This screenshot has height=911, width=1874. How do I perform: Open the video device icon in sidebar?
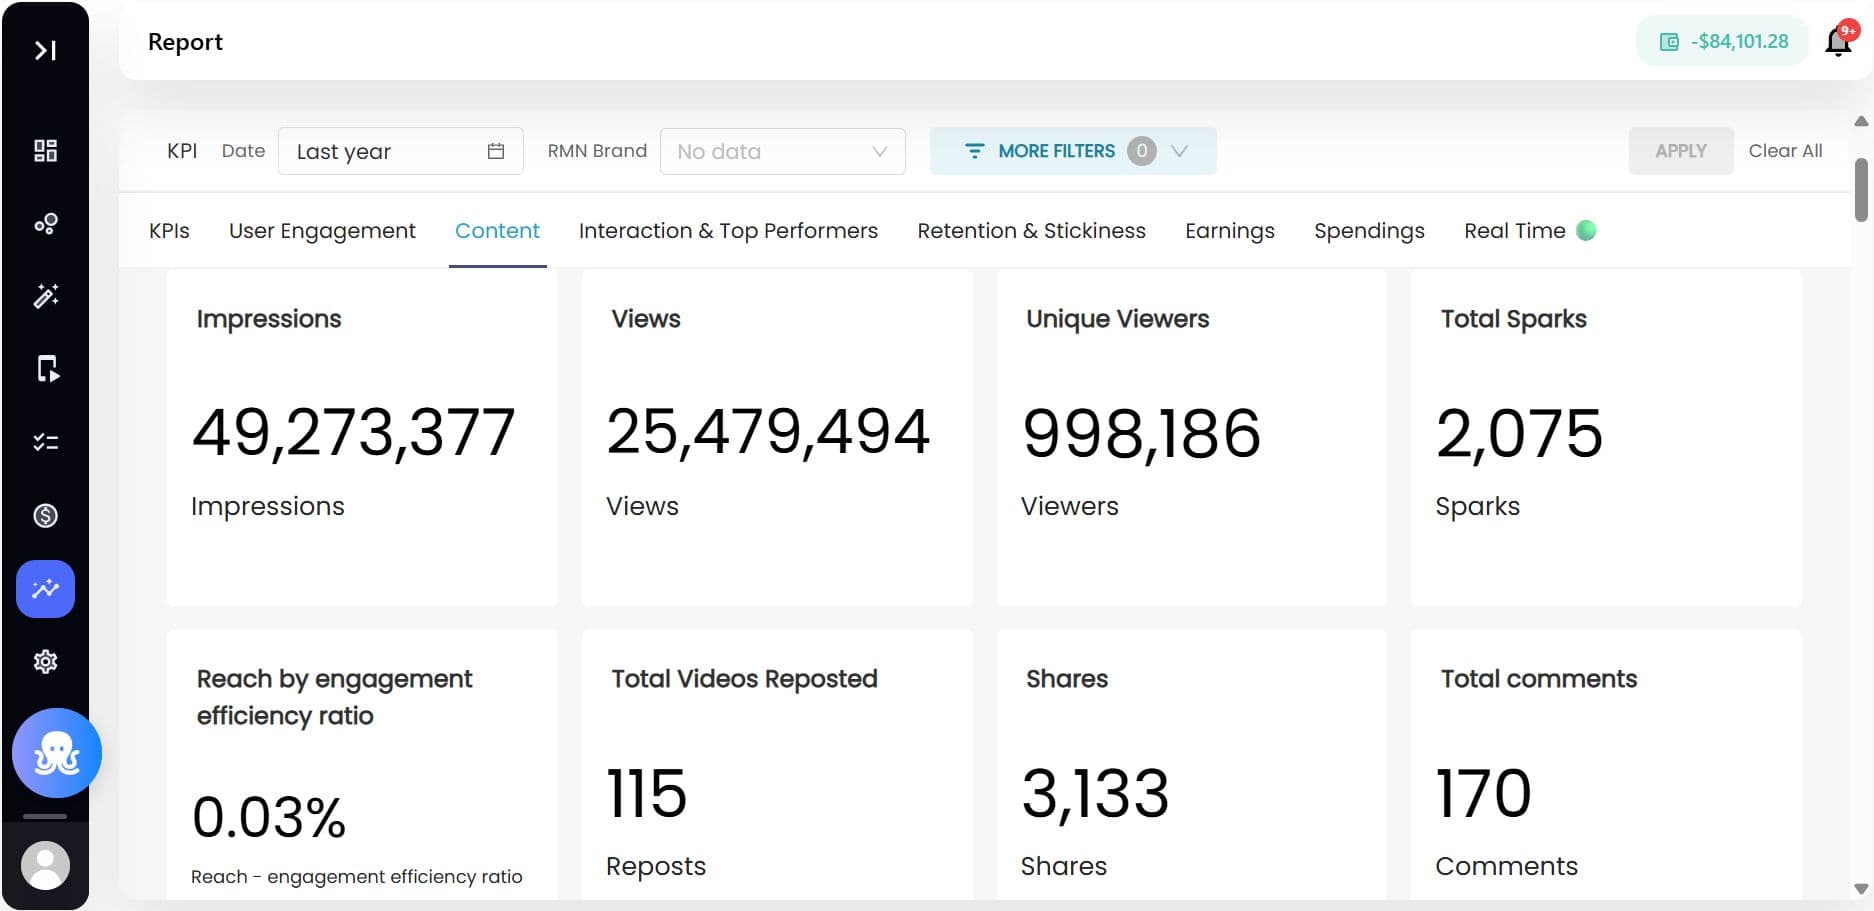pos(47,369)
